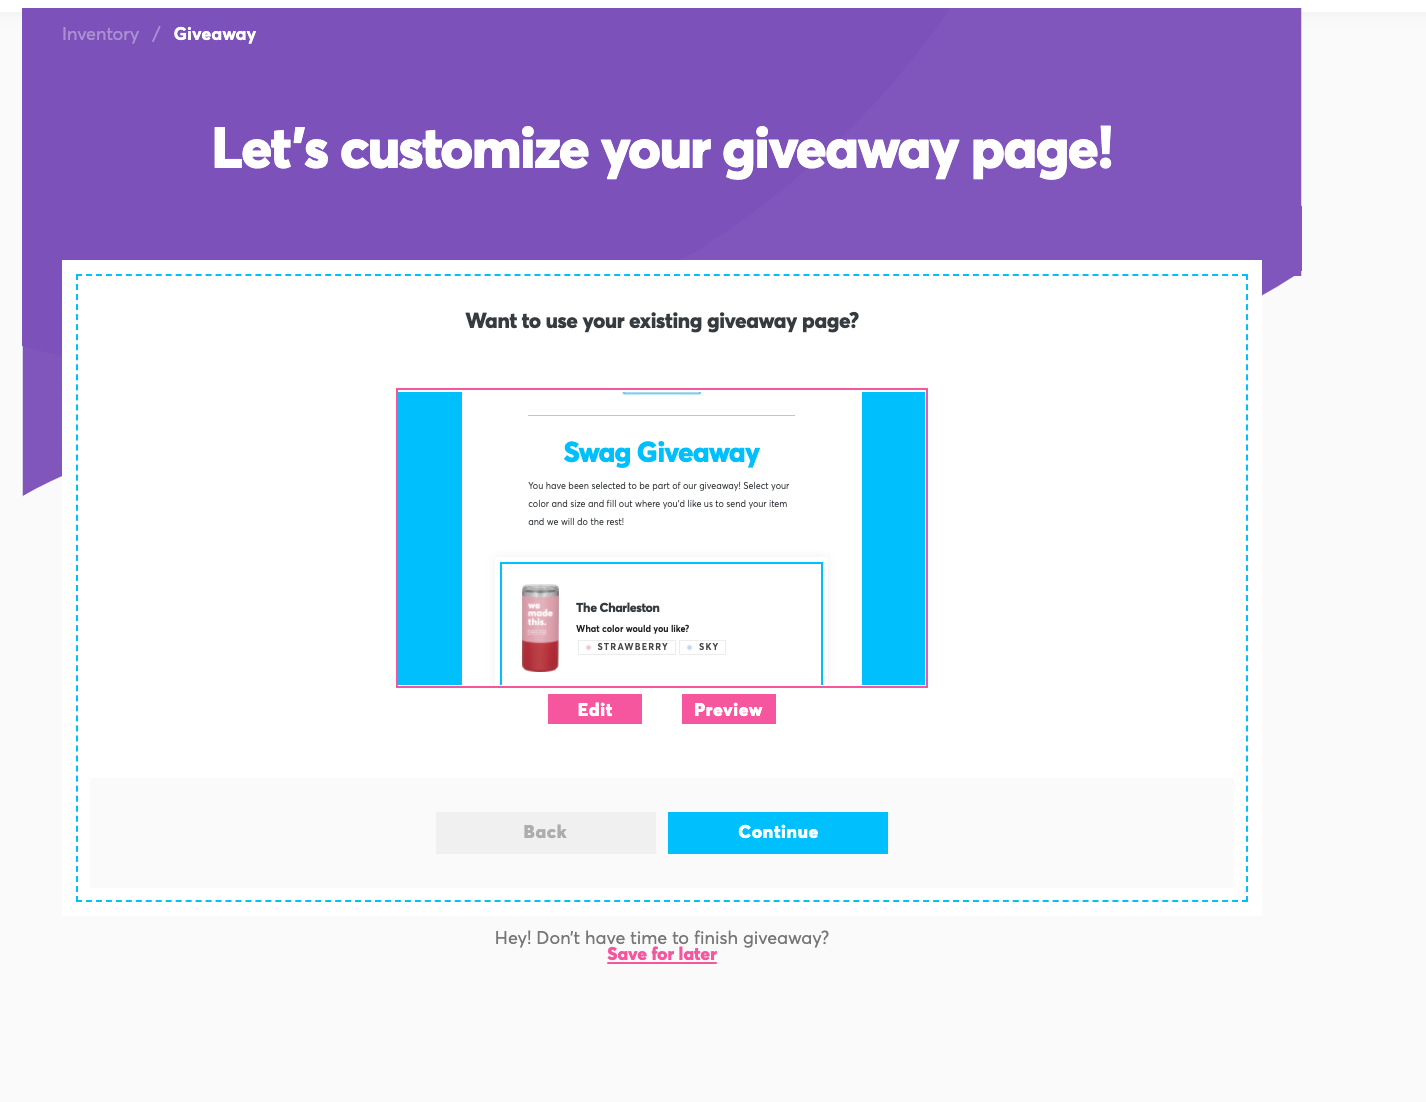Click the giveaway description paragraph in preview
Screen dimensions: 1426x1102
[658, 504]
